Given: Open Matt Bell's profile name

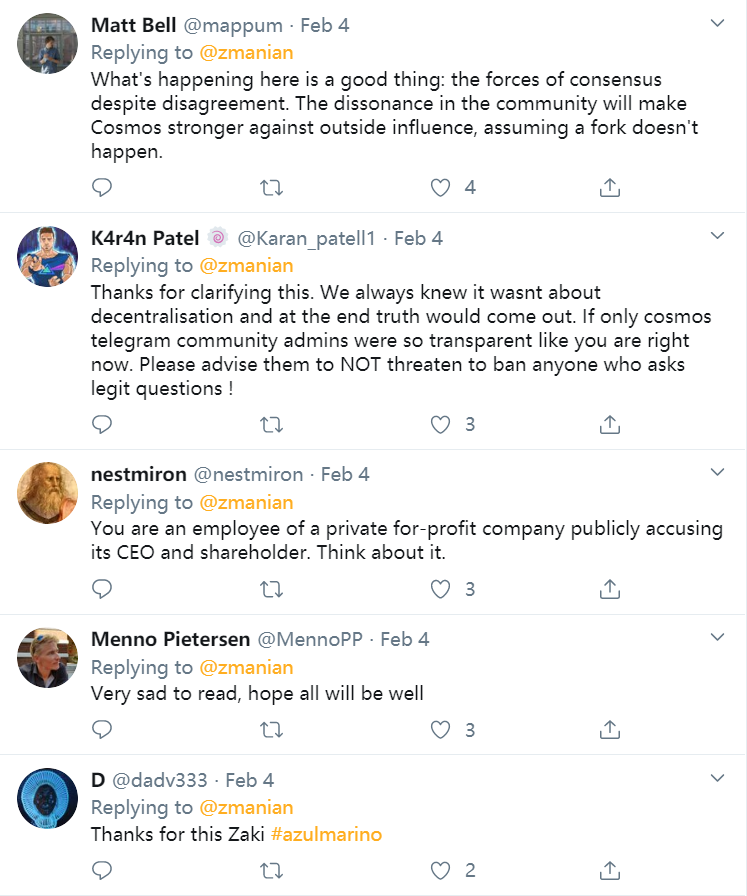Looking at the screenshot, I should coord(134,25).
